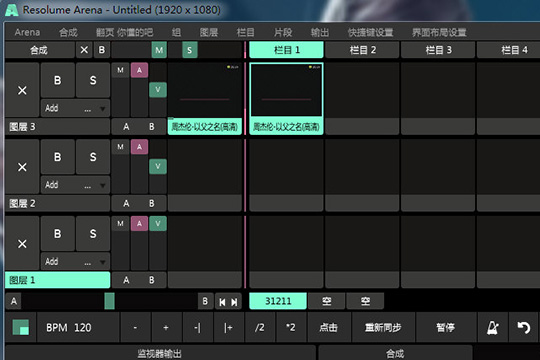
Task: Select the 图层 3 layer name
Action: coord(58,126)
